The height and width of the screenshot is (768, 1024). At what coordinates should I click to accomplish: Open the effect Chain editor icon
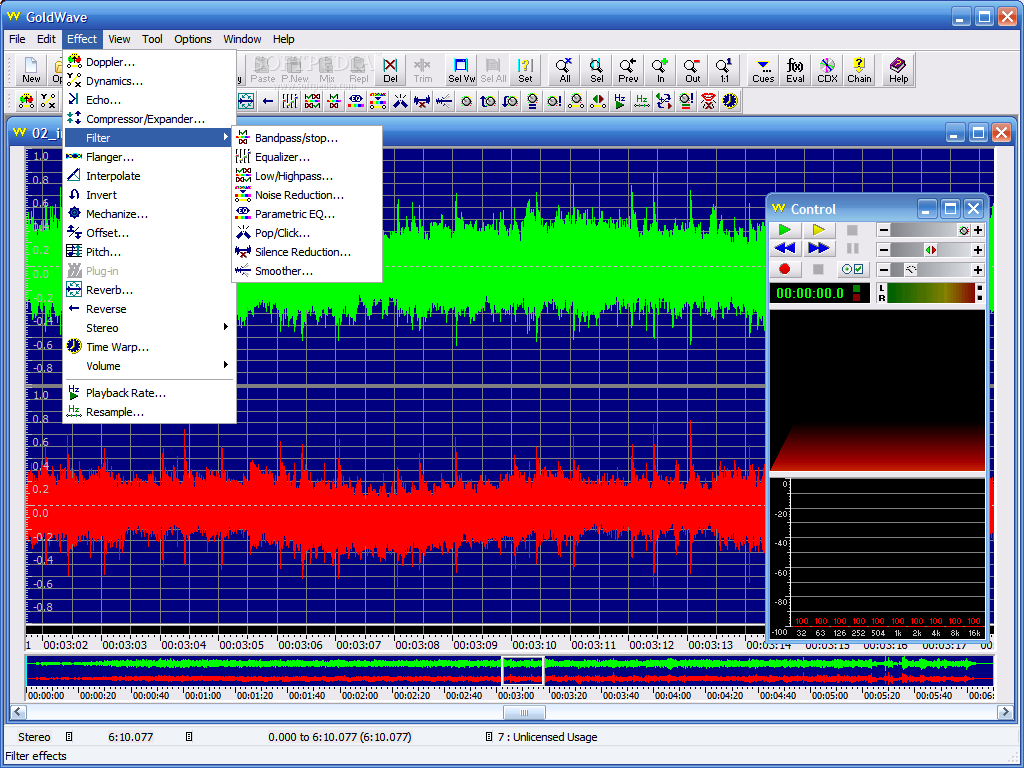[x=859, y=70]
